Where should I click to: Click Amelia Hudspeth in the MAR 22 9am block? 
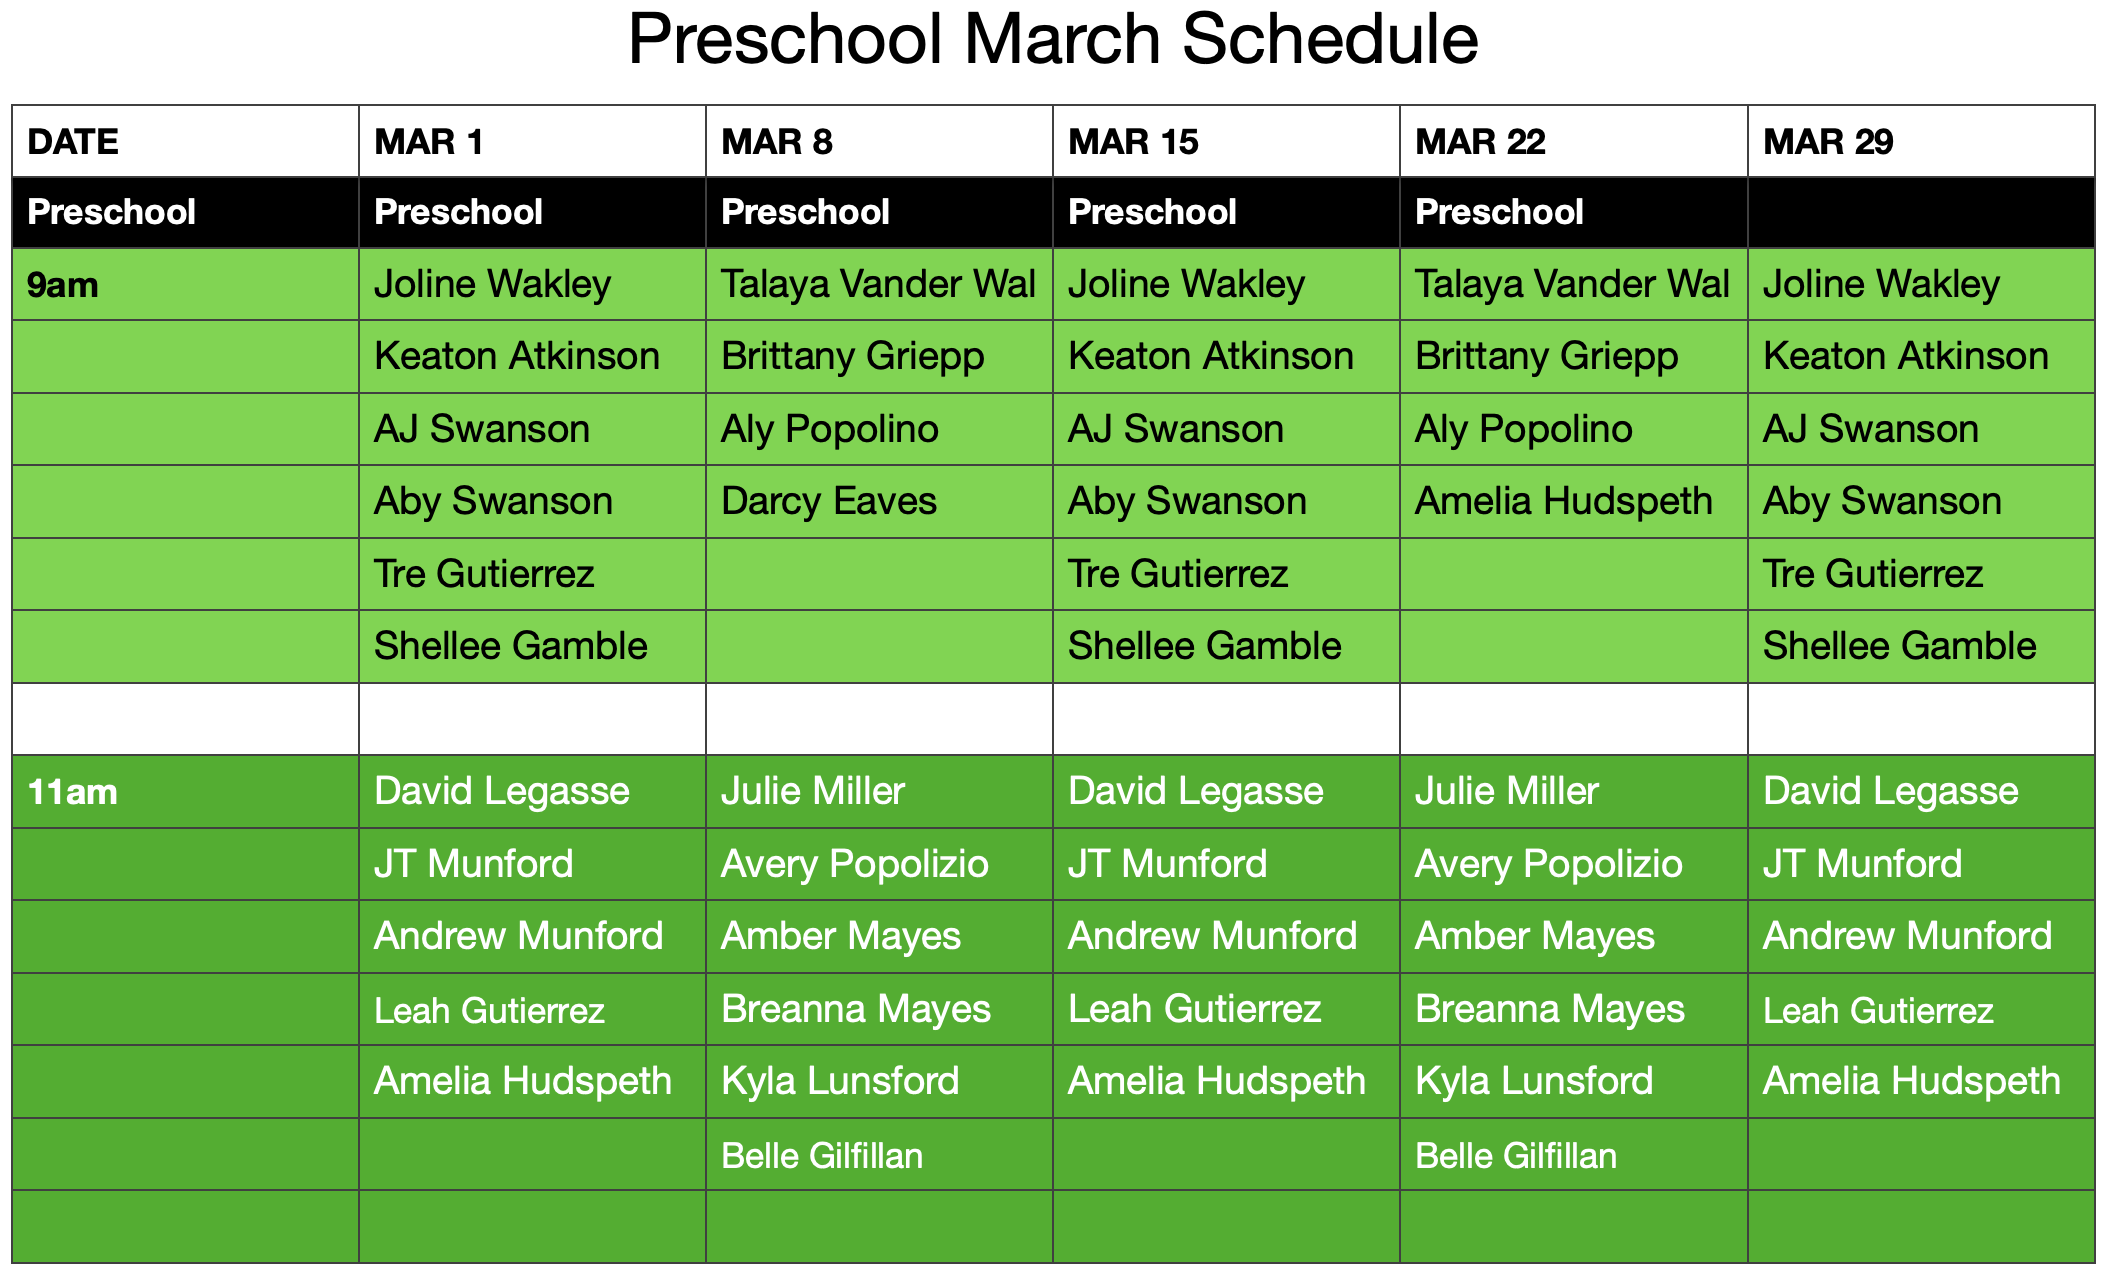coord(1563,501)
